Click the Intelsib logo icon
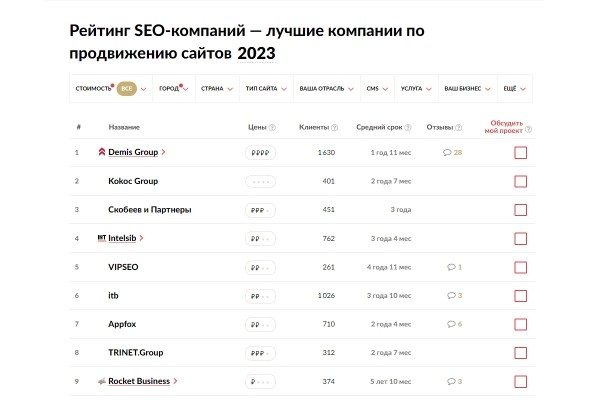 click(102, 238)
